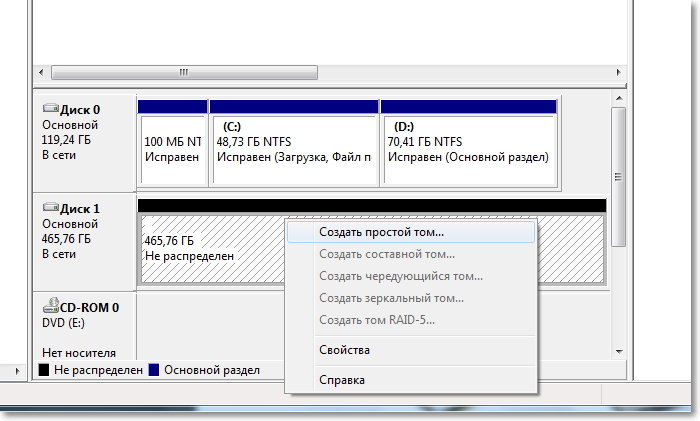This screenshot has height=421, width=700.
Task: Select the 100 МБ partition on Диск 0
Action: click(172, 150)
